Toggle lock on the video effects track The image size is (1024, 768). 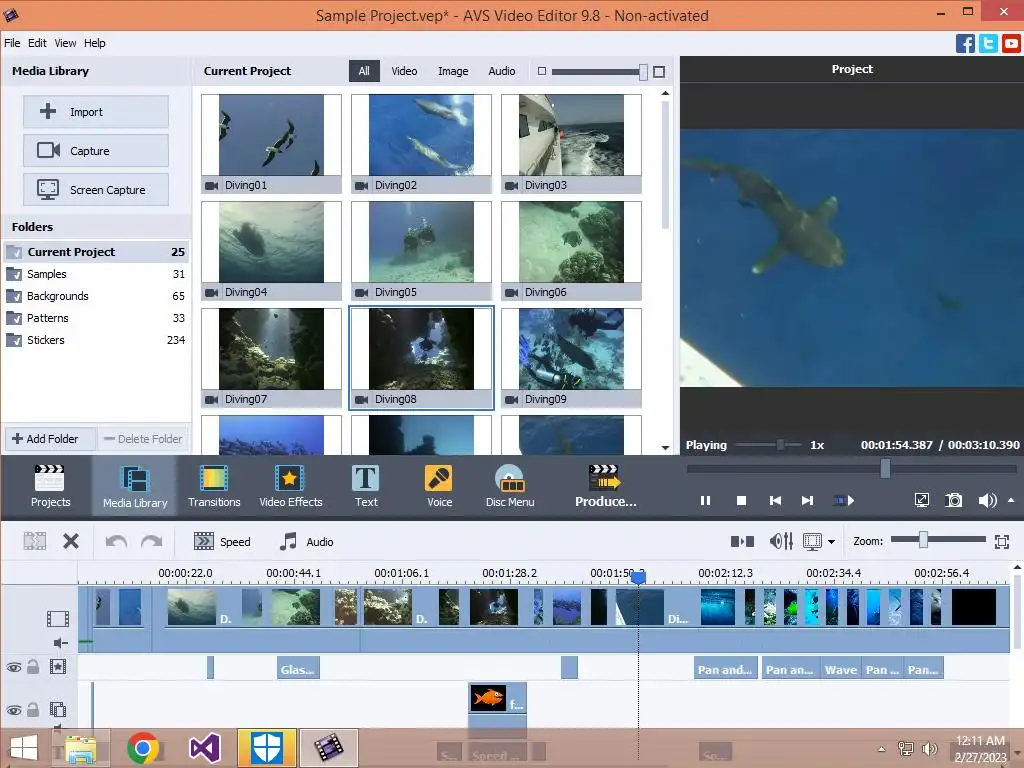[x=33, y=667]
